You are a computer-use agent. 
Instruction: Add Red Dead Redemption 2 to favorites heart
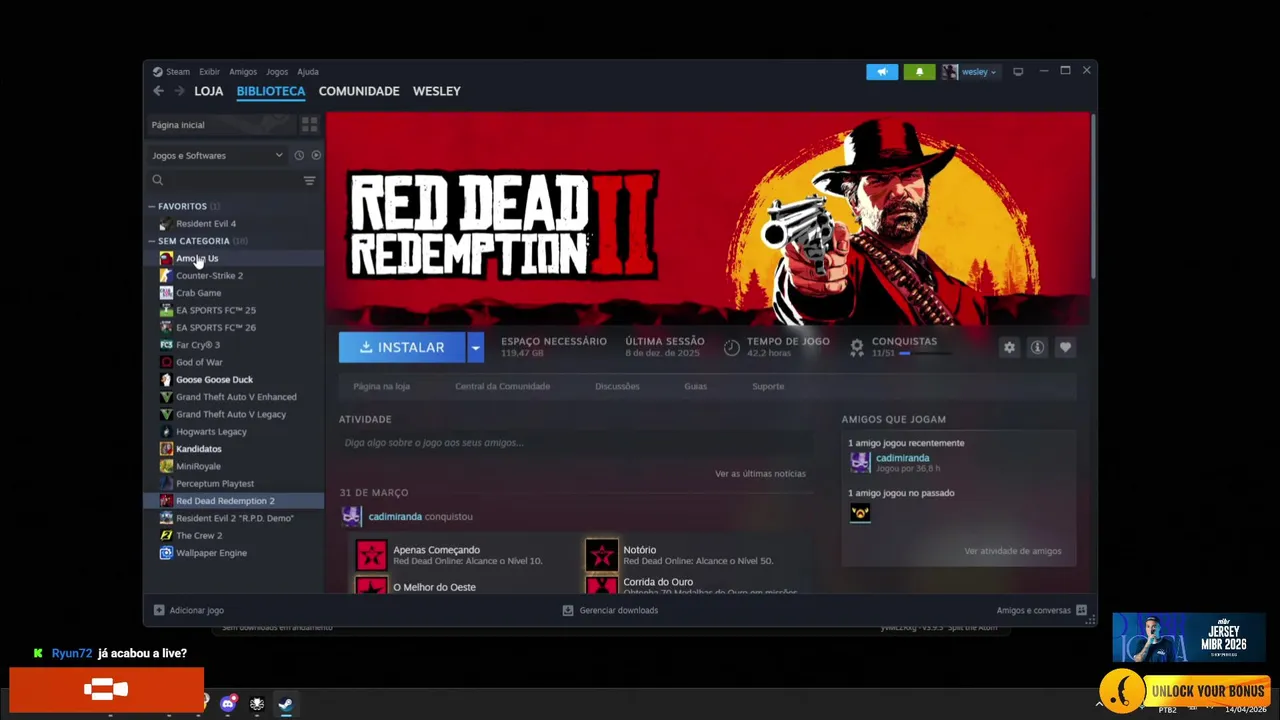pos(1065,347)
